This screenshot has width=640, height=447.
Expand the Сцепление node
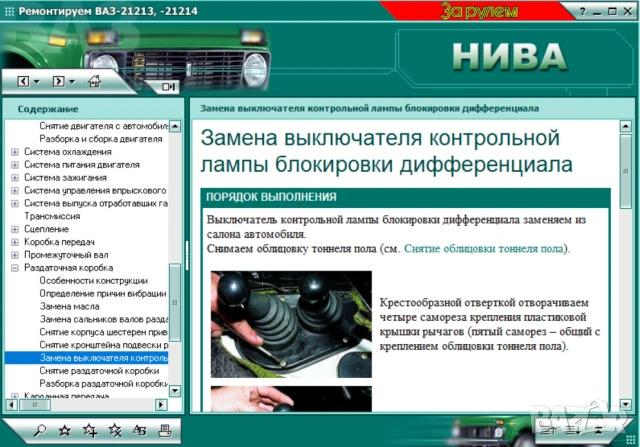tap(15, 229)
